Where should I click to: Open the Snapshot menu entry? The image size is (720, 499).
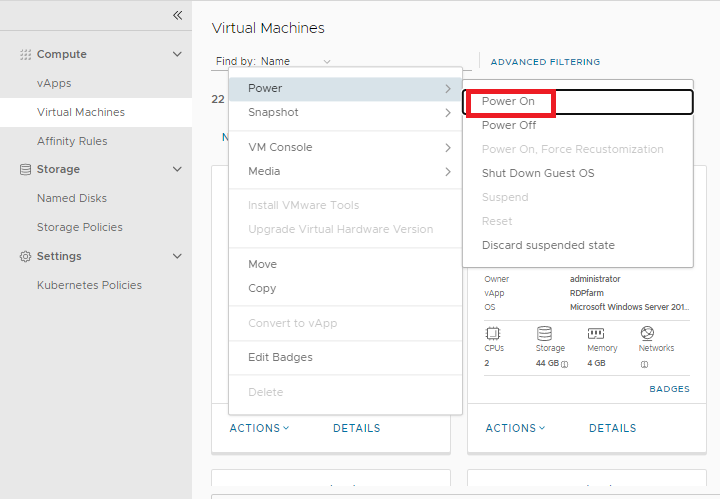[345, 112]
